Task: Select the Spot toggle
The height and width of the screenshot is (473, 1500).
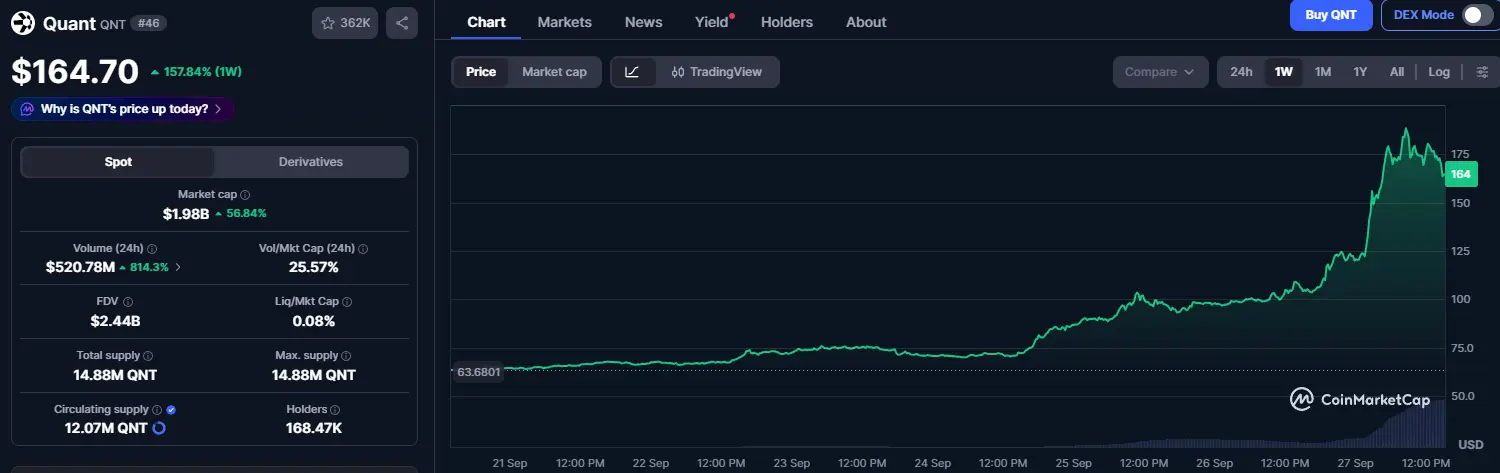Action: click(118, 162)
